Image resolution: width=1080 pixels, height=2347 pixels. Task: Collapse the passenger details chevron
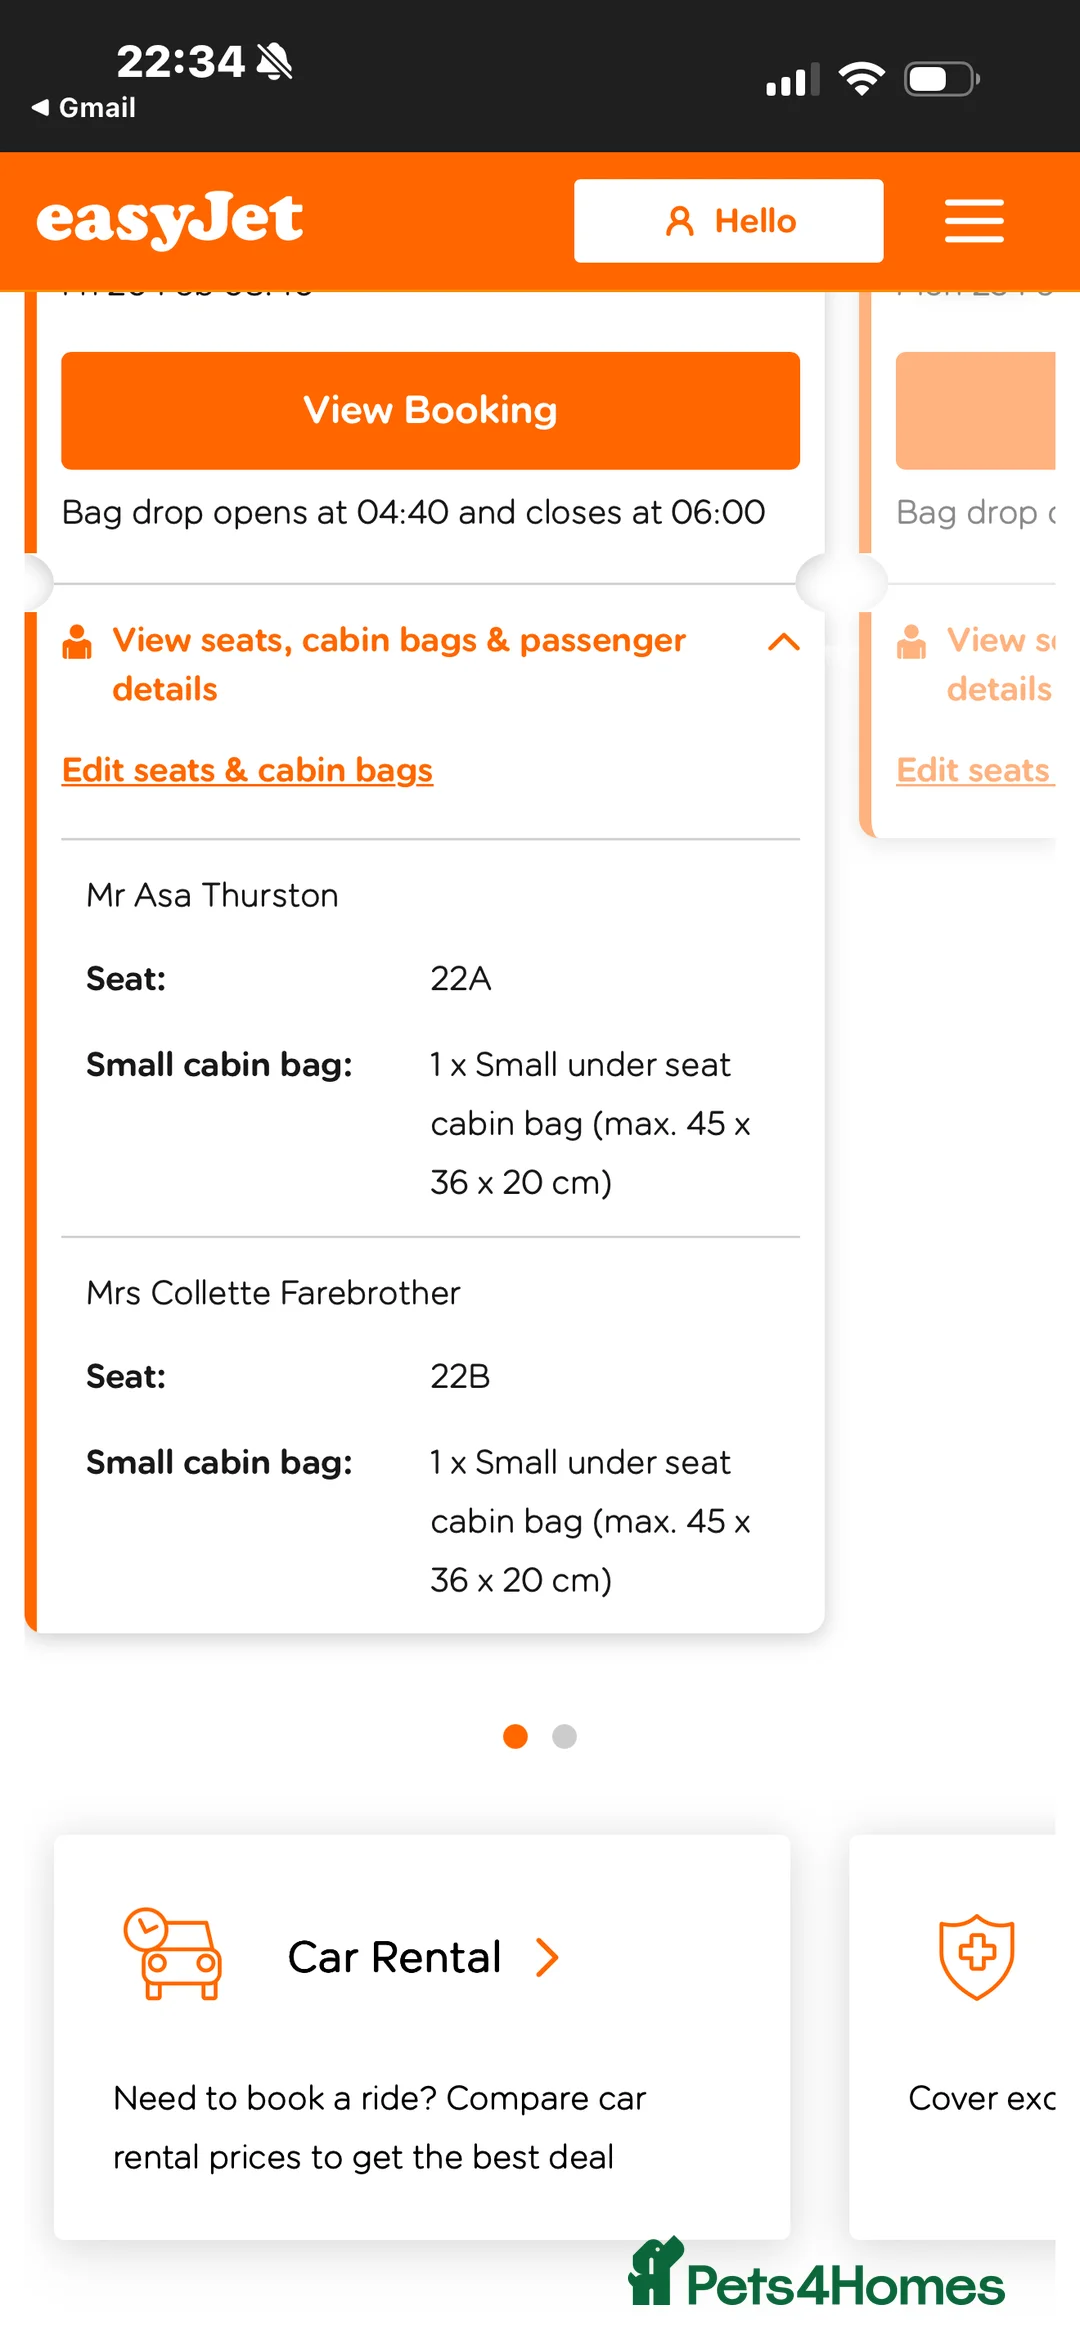tap(784, 642)
